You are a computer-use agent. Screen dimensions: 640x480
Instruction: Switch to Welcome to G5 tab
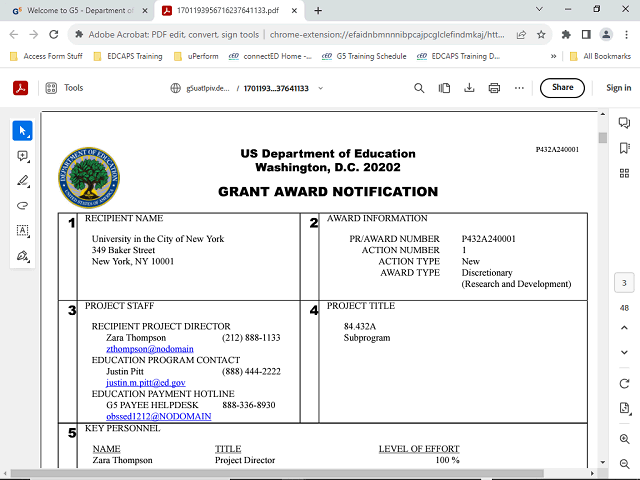click(x=77, y=11)
